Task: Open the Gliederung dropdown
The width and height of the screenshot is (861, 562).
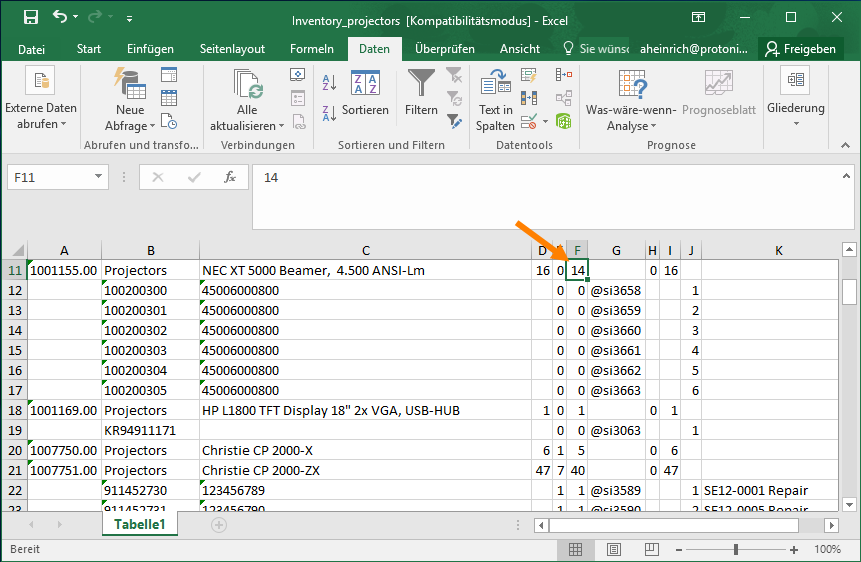Action: pyautogui.click(x=796, y=107)
